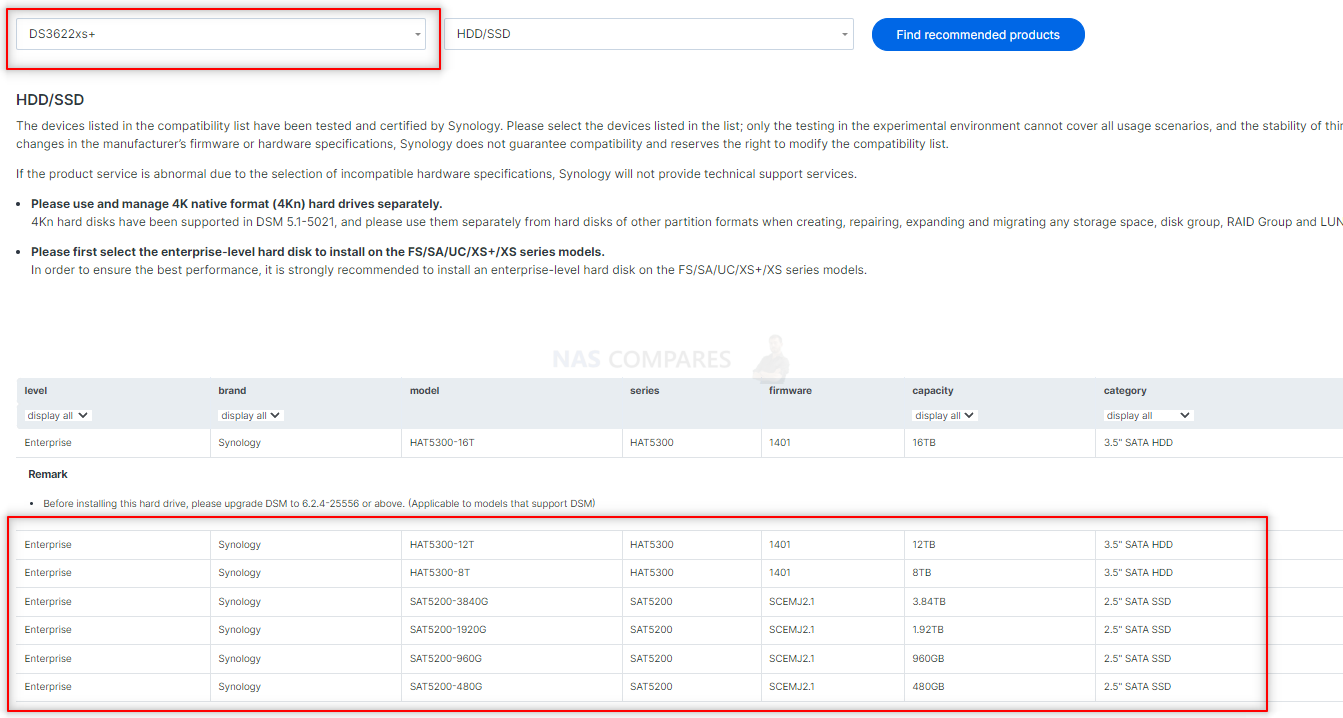This screenshot has width=1343, height=718.
Task: Click the Find recommended products button
Action: pyautogui.click(x=978, y=34)
